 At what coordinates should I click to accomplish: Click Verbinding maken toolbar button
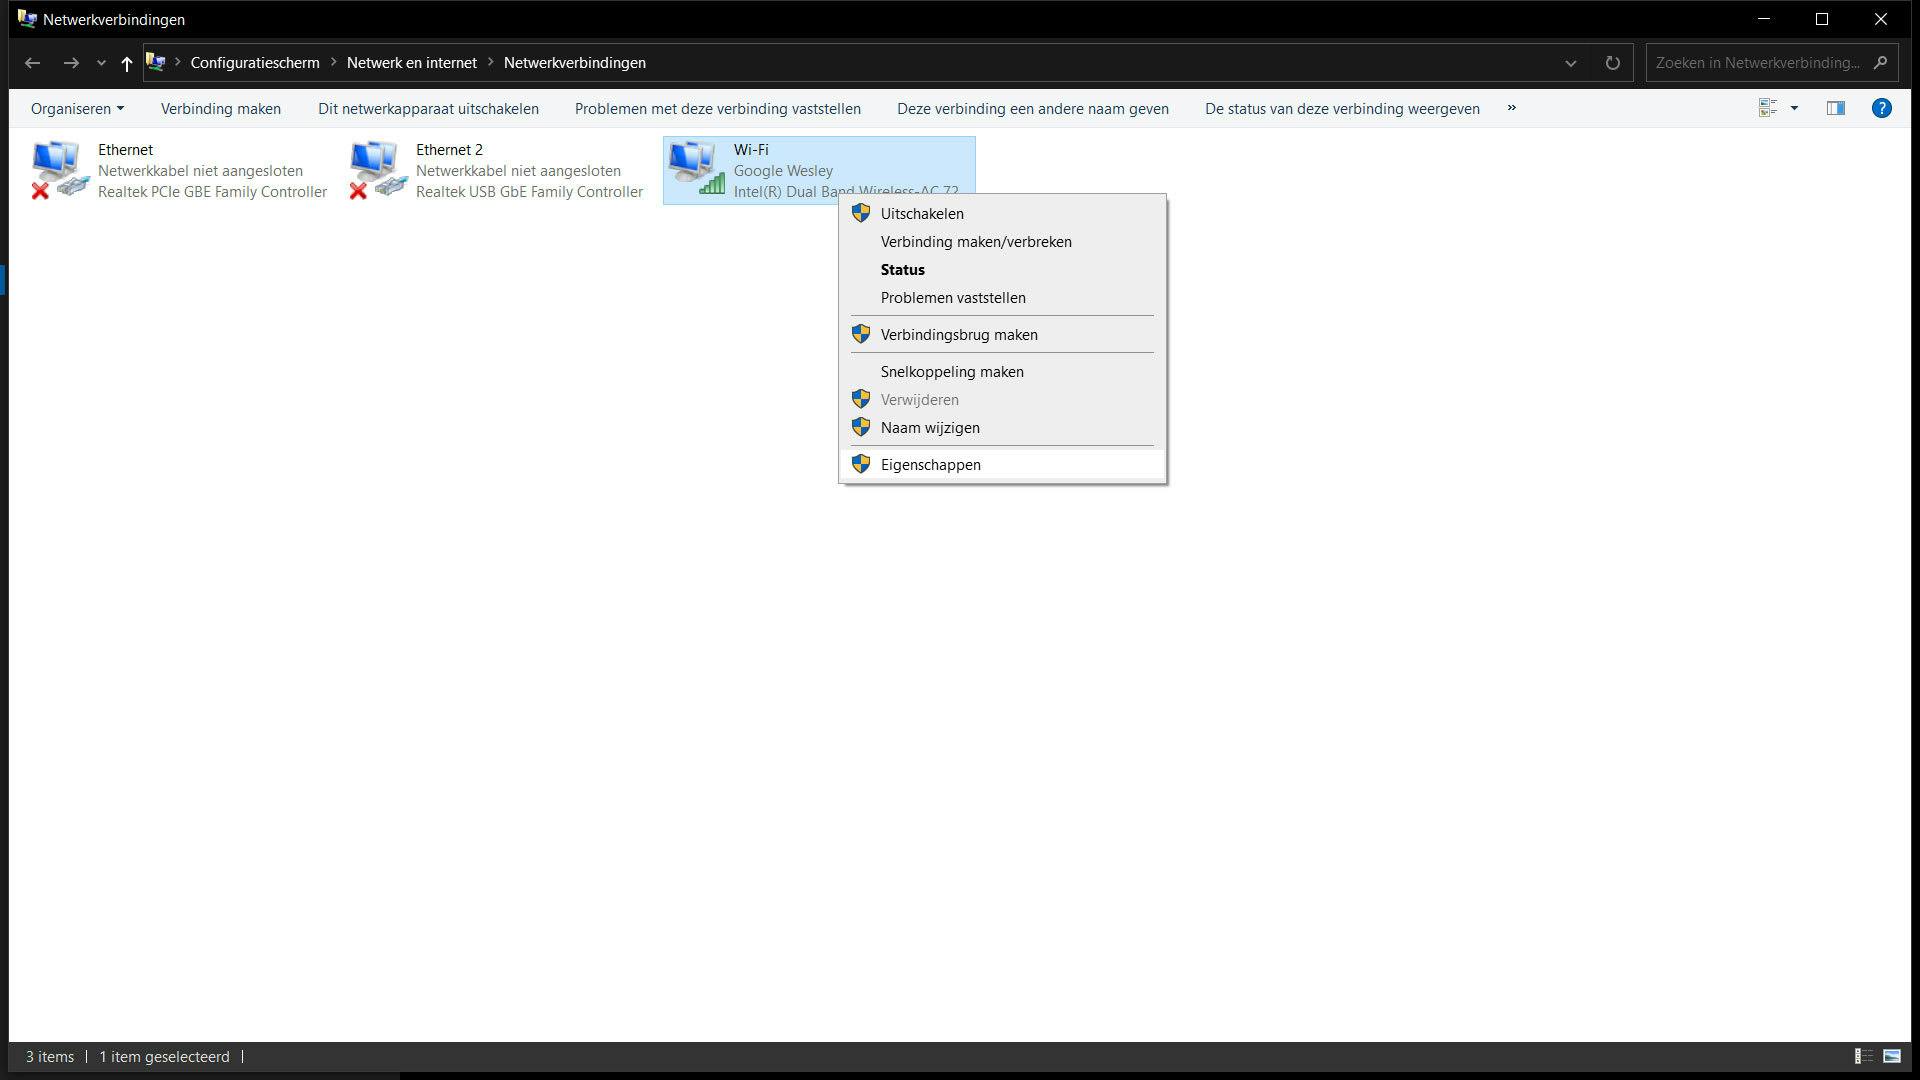pyautogui.click(x=220, y=109)
